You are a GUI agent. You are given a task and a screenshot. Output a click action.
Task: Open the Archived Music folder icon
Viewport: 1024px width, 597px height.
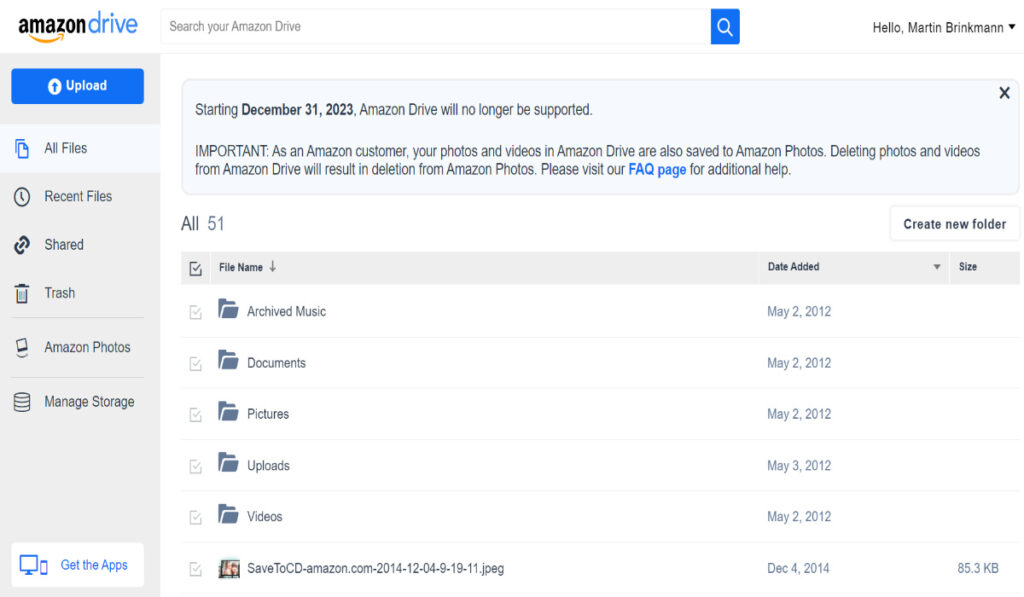[228, 308]
